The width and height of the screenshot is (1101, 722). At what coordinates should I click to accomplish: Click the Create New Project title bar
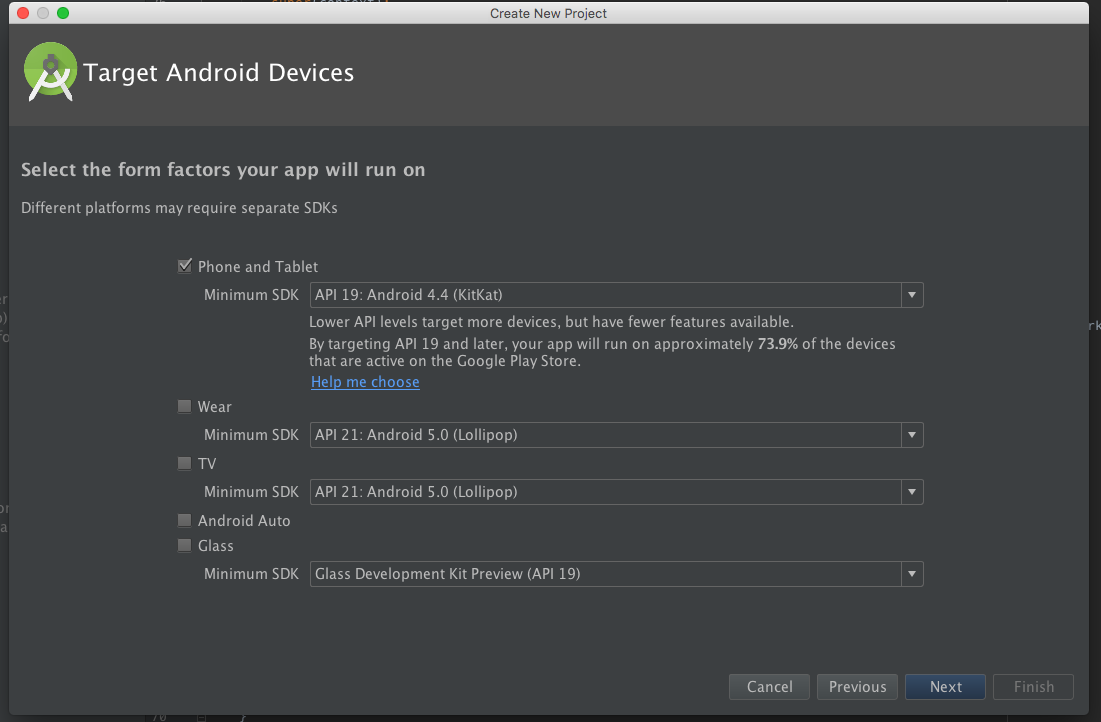(548, 13)
